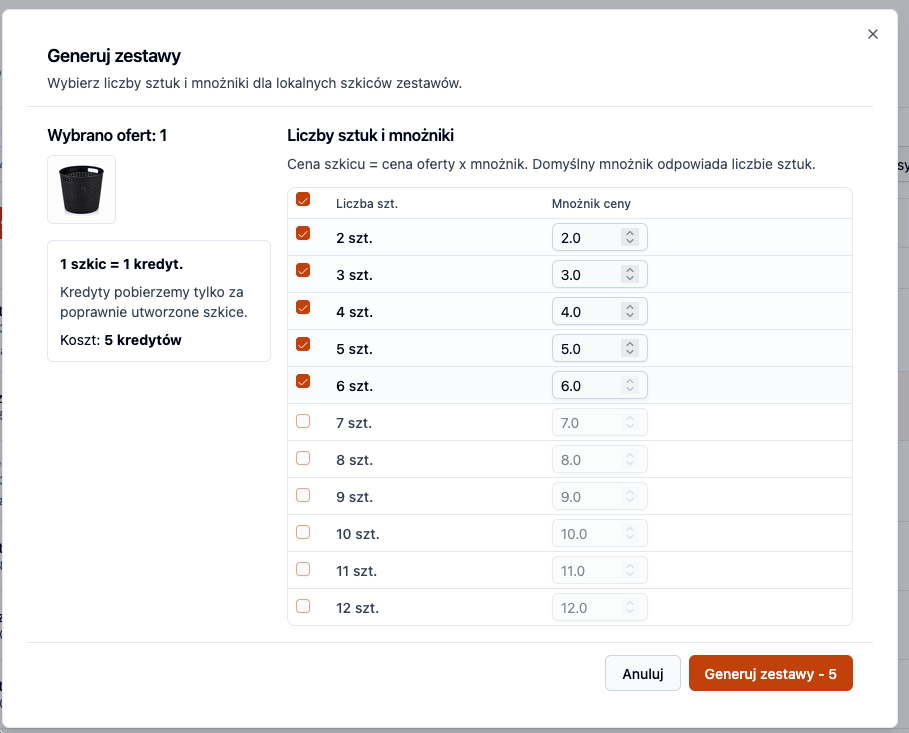Click the 9 szt. row label
Viewport: 909px width, 733px height.
point(354,498)
